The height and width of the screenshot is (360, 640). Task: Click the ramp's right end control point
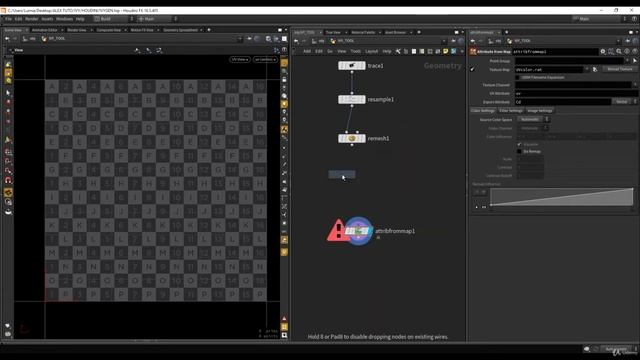point(633,189)
